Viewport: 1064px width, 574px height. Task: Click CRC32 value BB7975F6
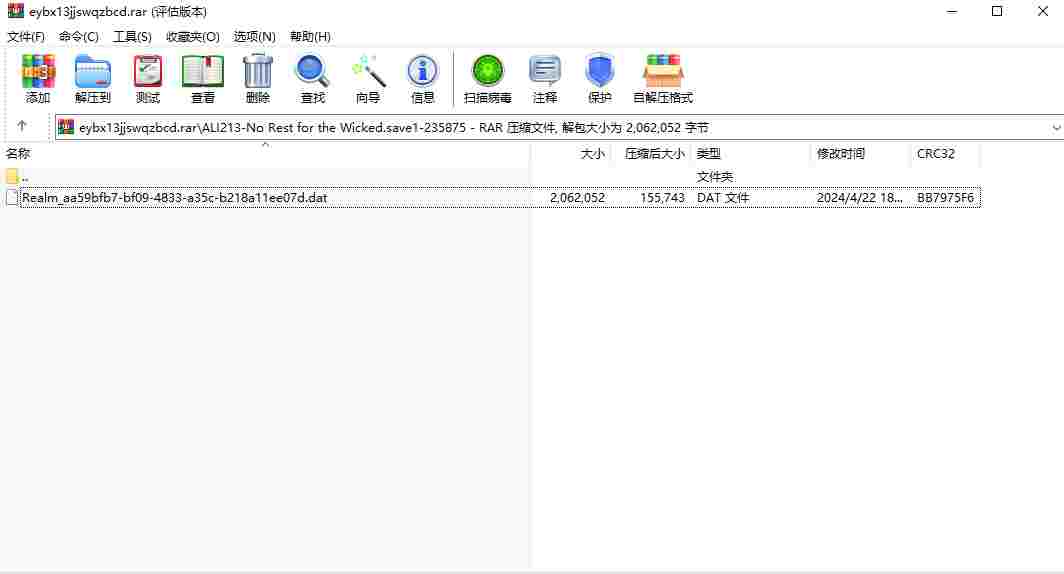coord(945,197)
